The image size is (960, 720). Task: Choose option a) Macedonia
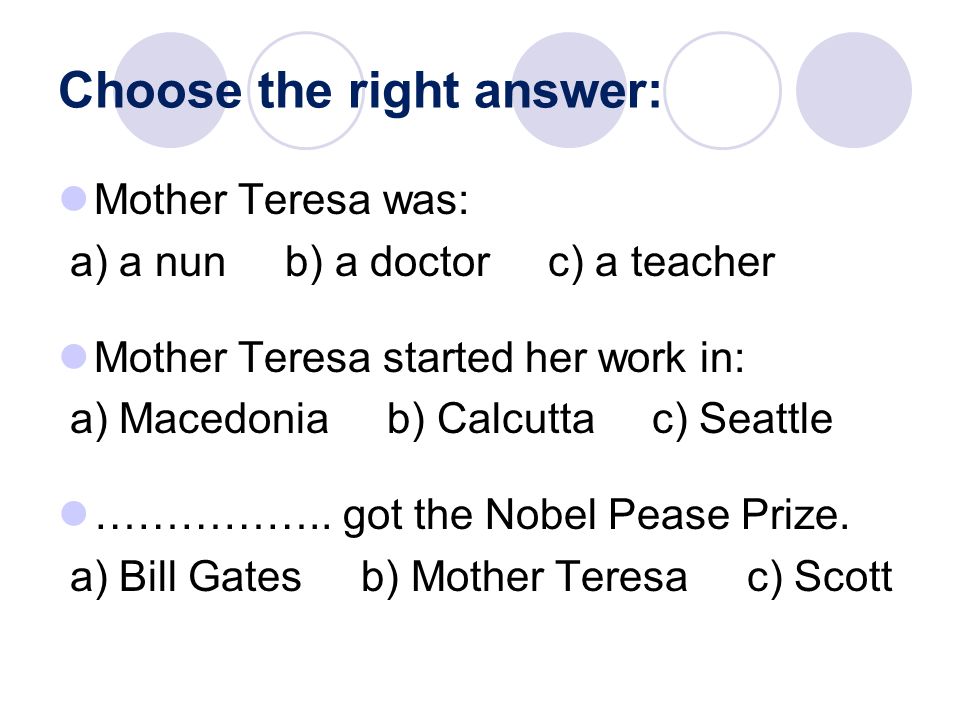pos(199,419)
